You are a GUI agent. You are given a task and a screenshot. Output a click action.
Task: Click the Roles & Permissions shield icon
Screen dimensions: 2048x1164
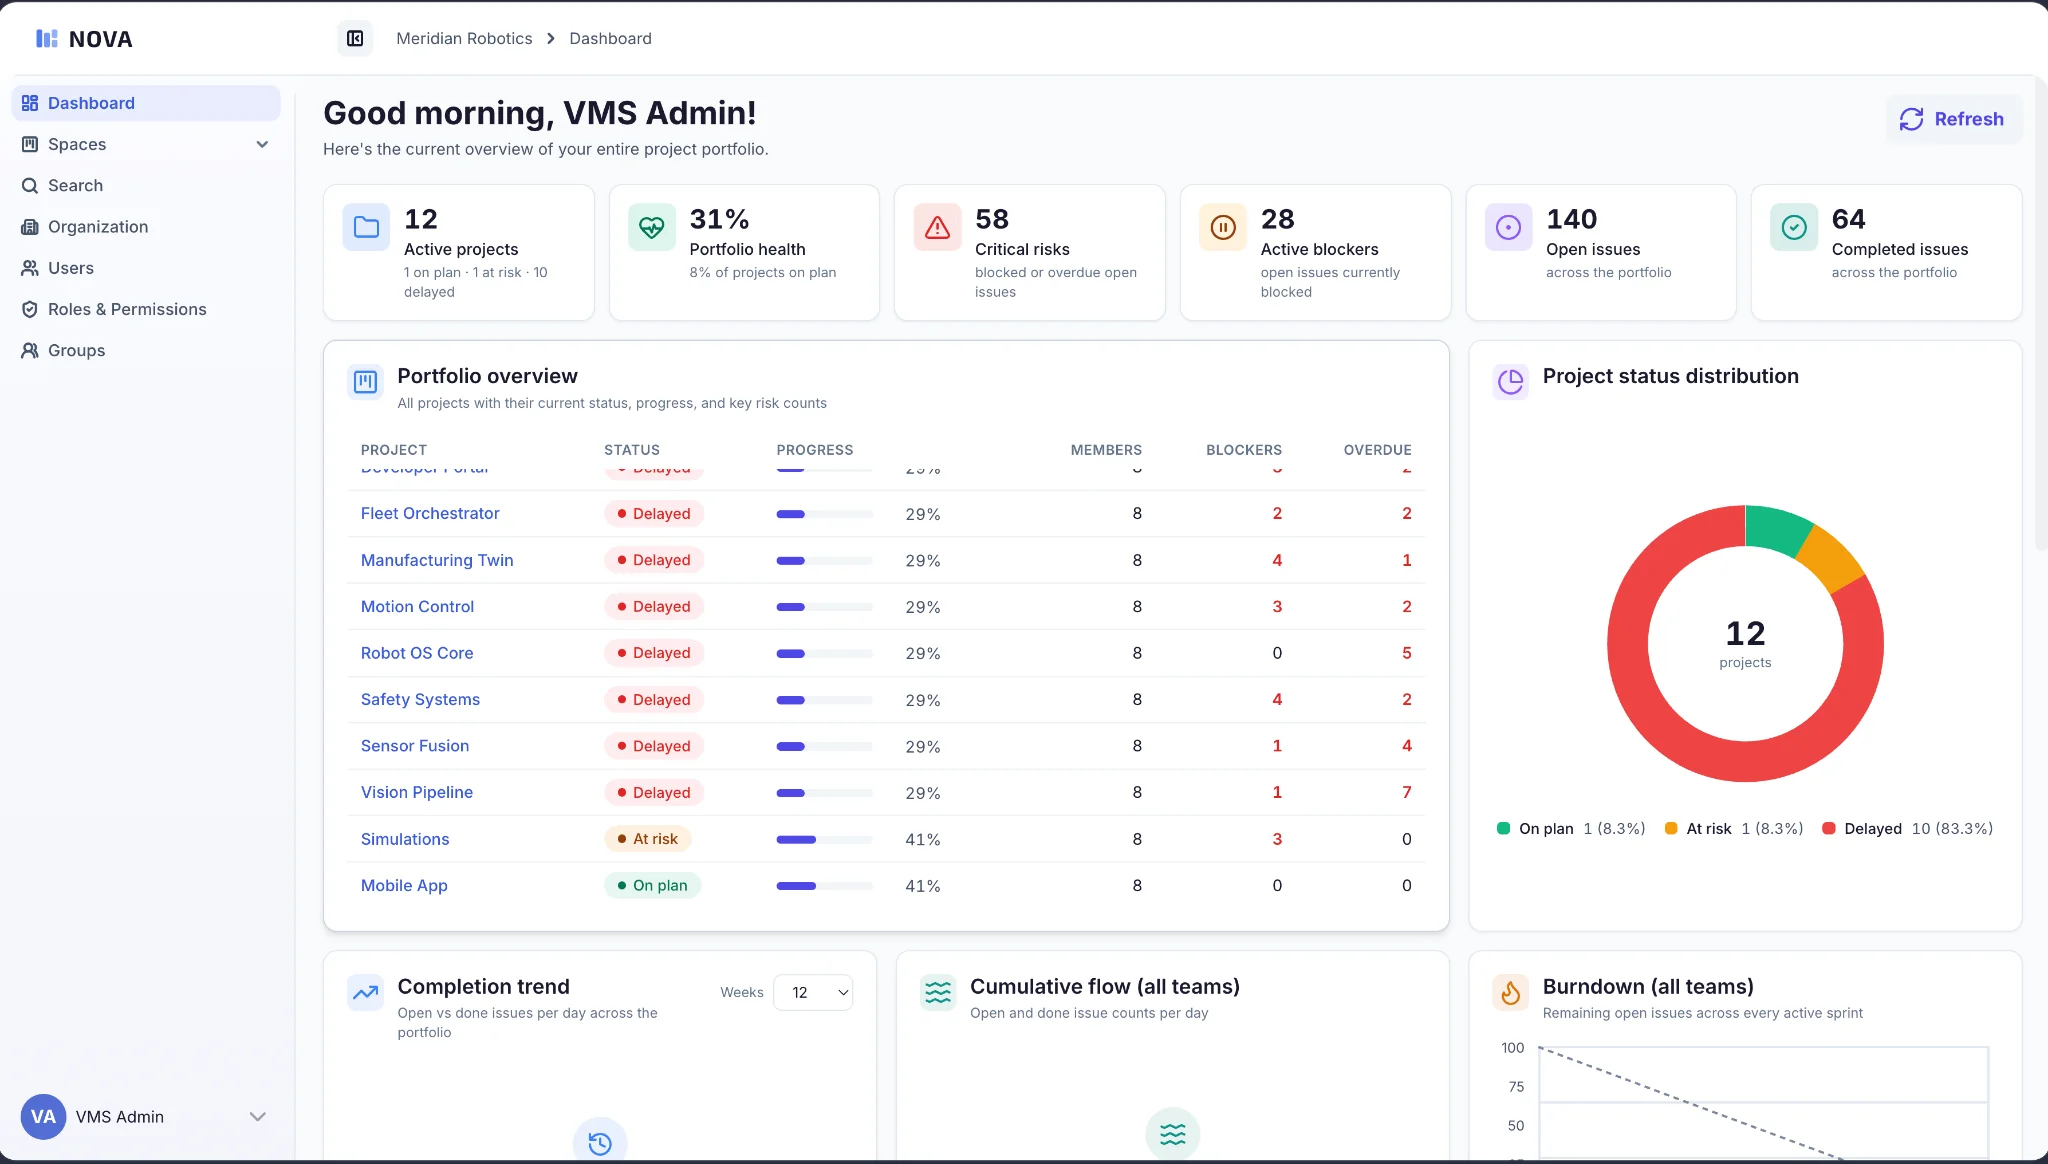click(x=30, y=309)
